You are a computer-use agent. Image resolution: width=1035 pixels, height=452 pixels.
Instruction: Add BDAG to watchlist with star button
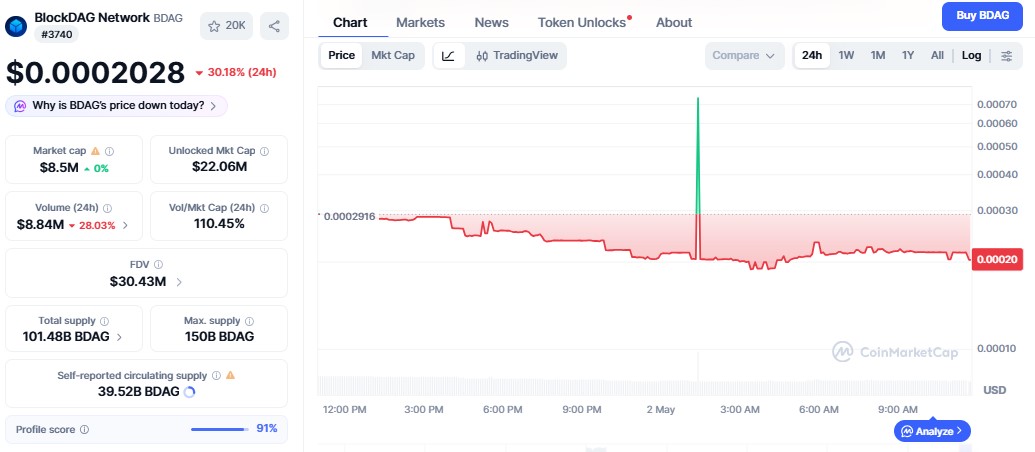point(226,26)
